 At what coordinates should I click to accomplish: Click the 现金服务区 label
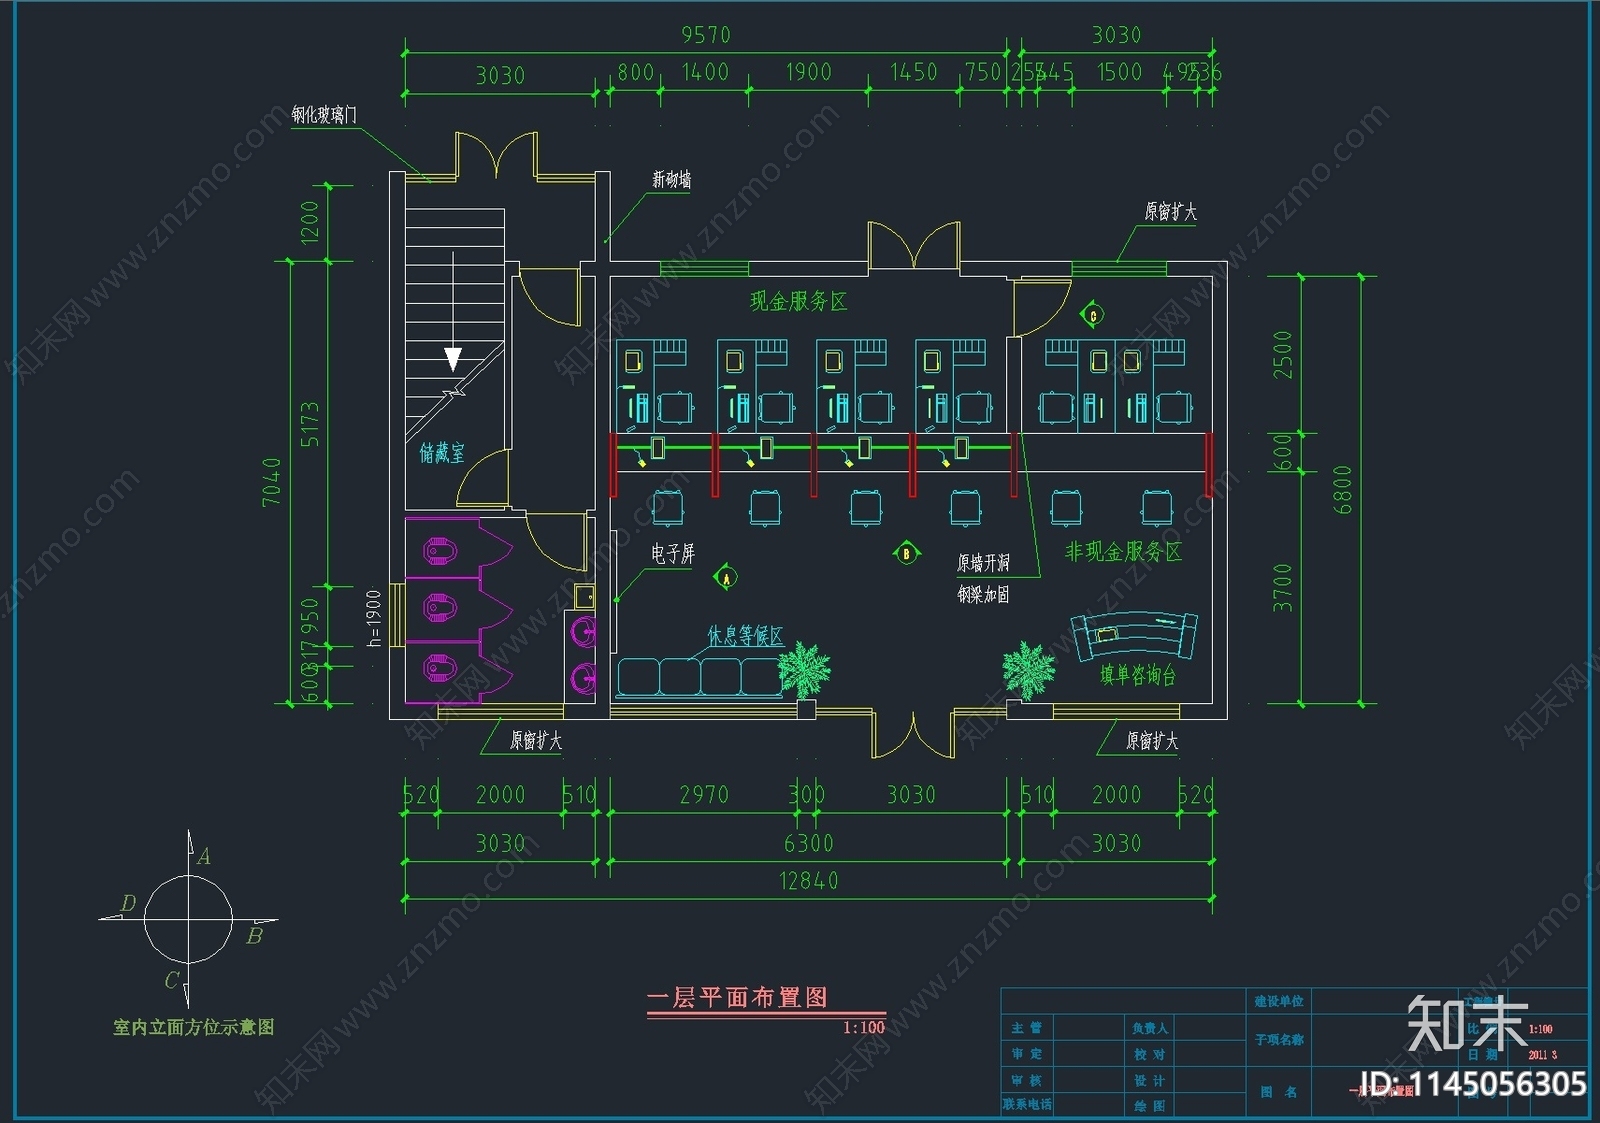[798, 301]
